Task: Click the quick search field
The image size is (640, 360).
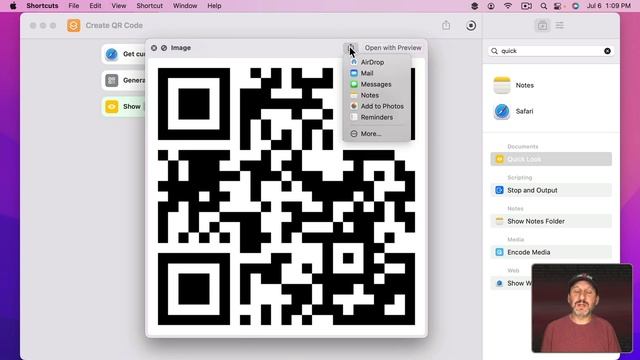Action: 551,51
